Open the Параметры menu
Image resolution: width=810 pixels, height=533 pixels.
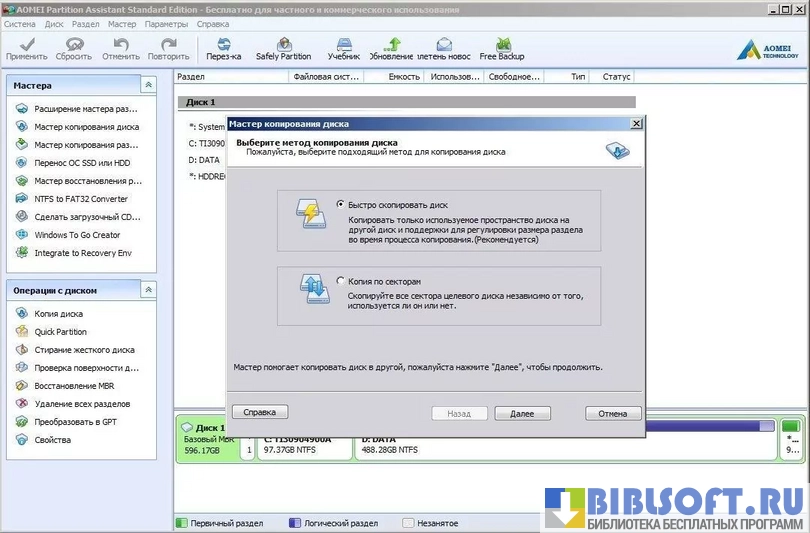pos(165,23)
